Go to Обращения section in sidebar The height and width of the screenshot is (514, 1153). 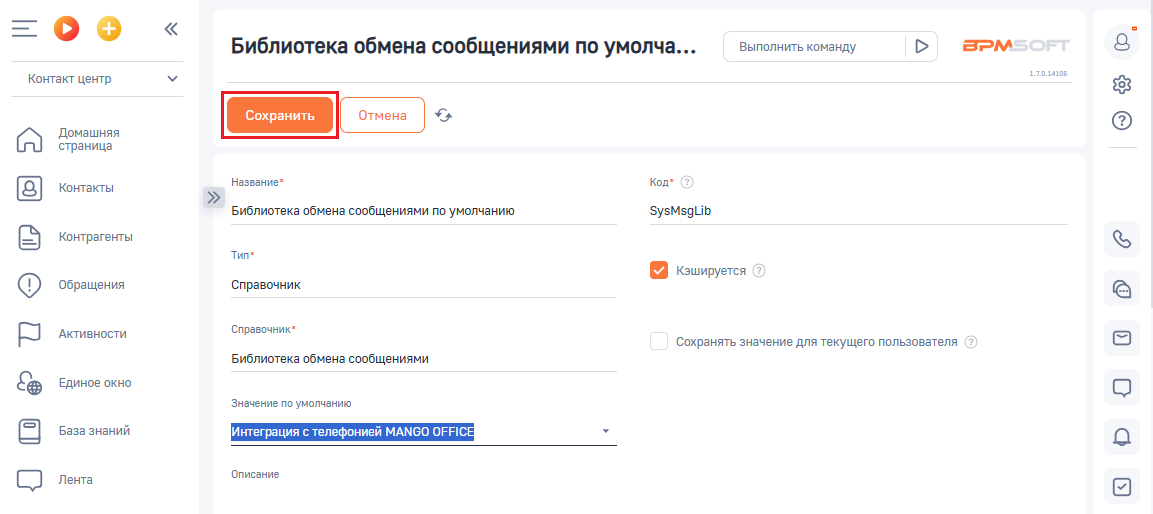tap(91, 285)
